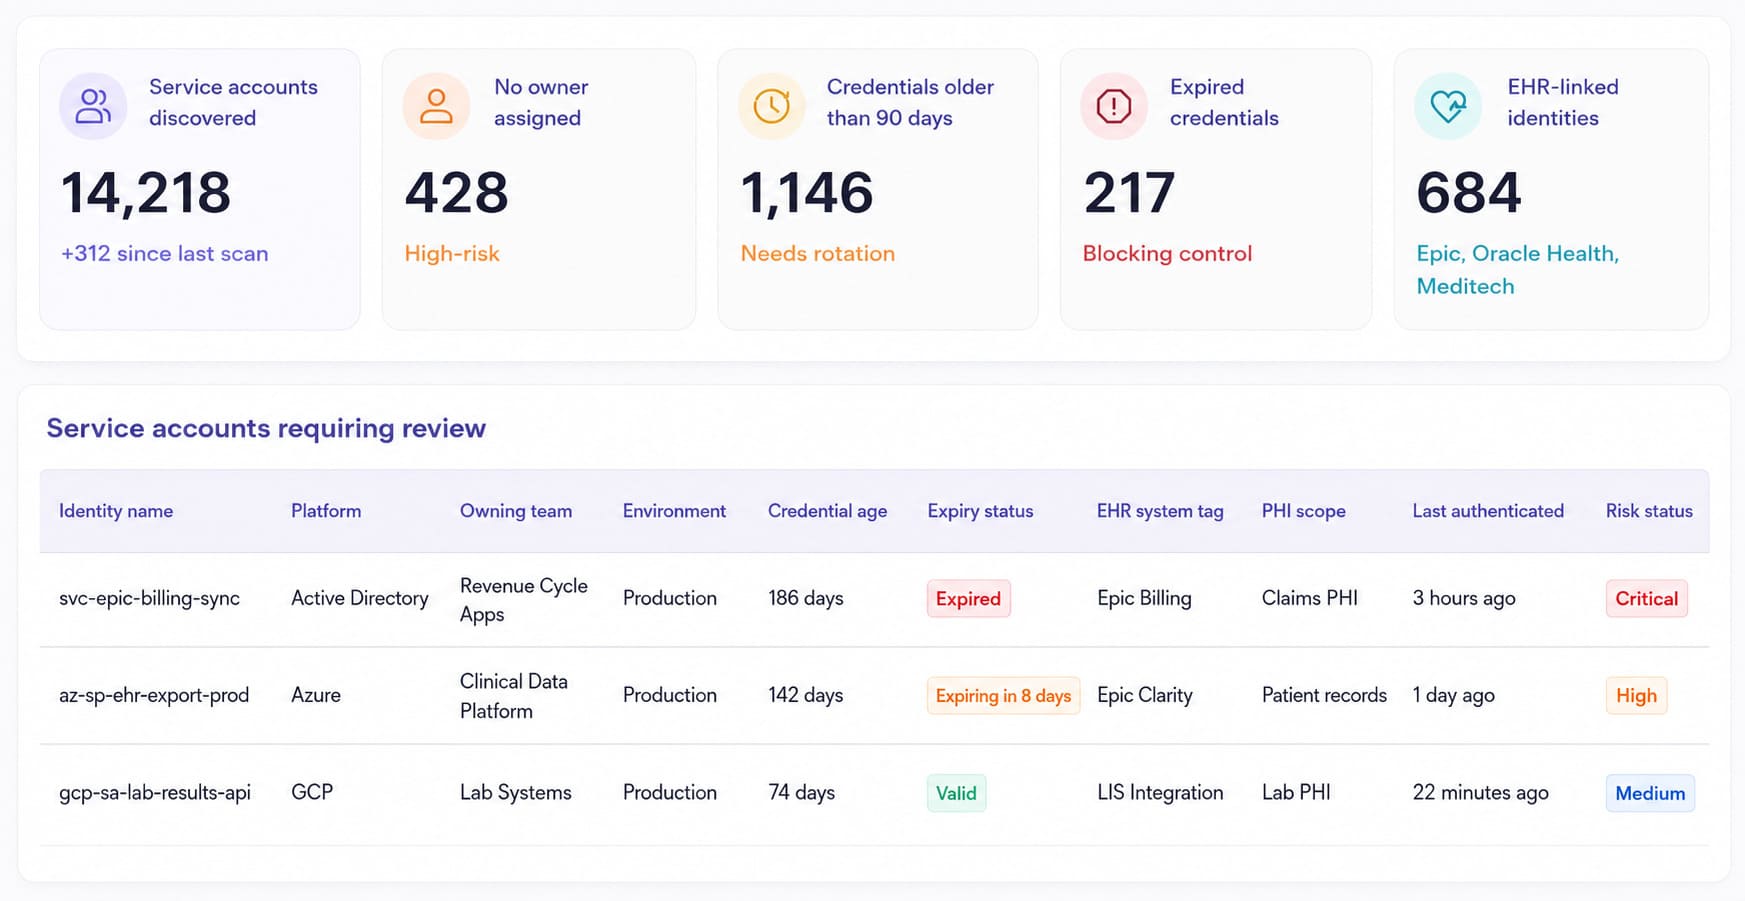Click the service accounts users icon
This screenshot has height=901, width=1745.
click(93, 106)
